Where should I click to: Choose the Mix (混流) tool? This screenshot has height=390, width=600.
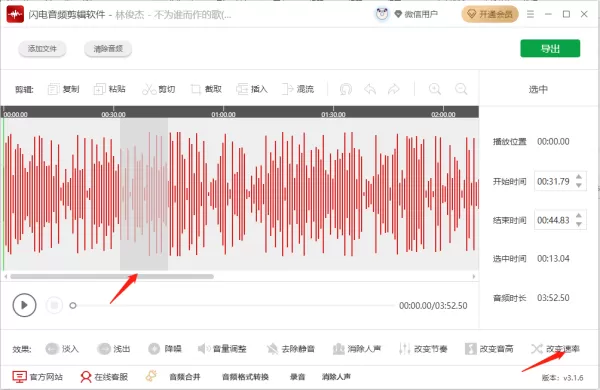(298, 89)
